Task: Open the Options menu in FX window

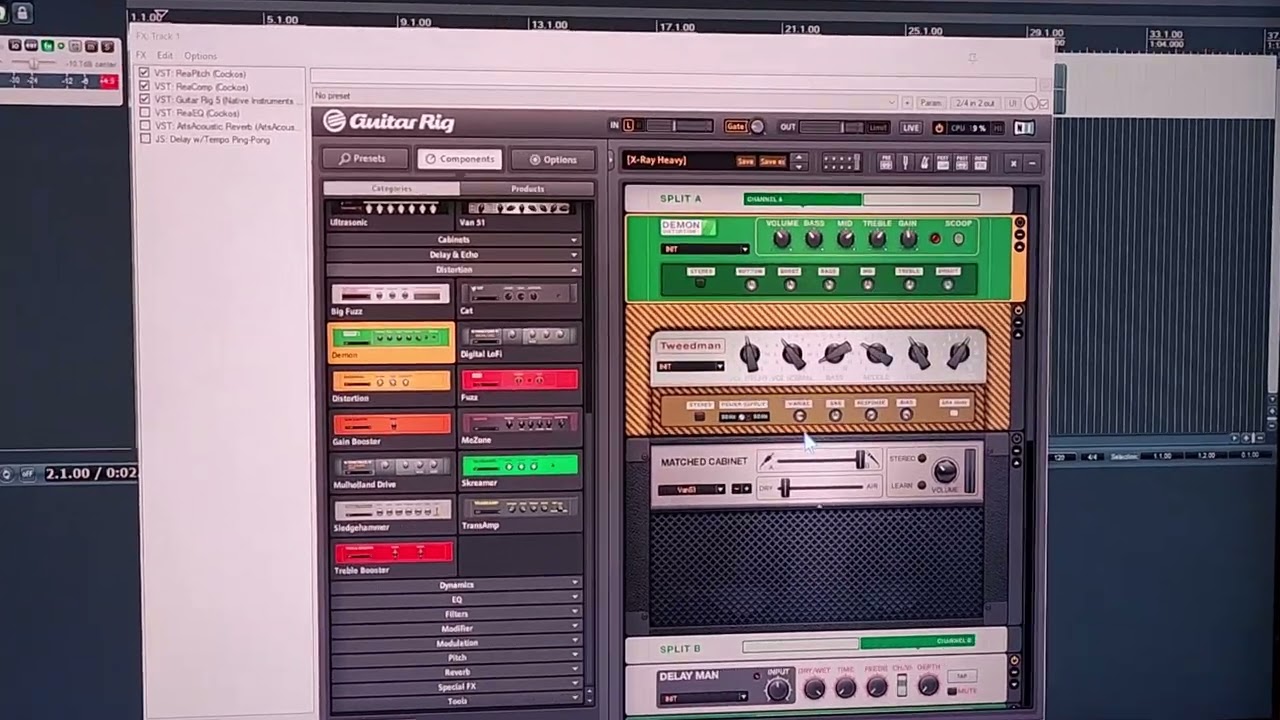Action: (200, 56)
